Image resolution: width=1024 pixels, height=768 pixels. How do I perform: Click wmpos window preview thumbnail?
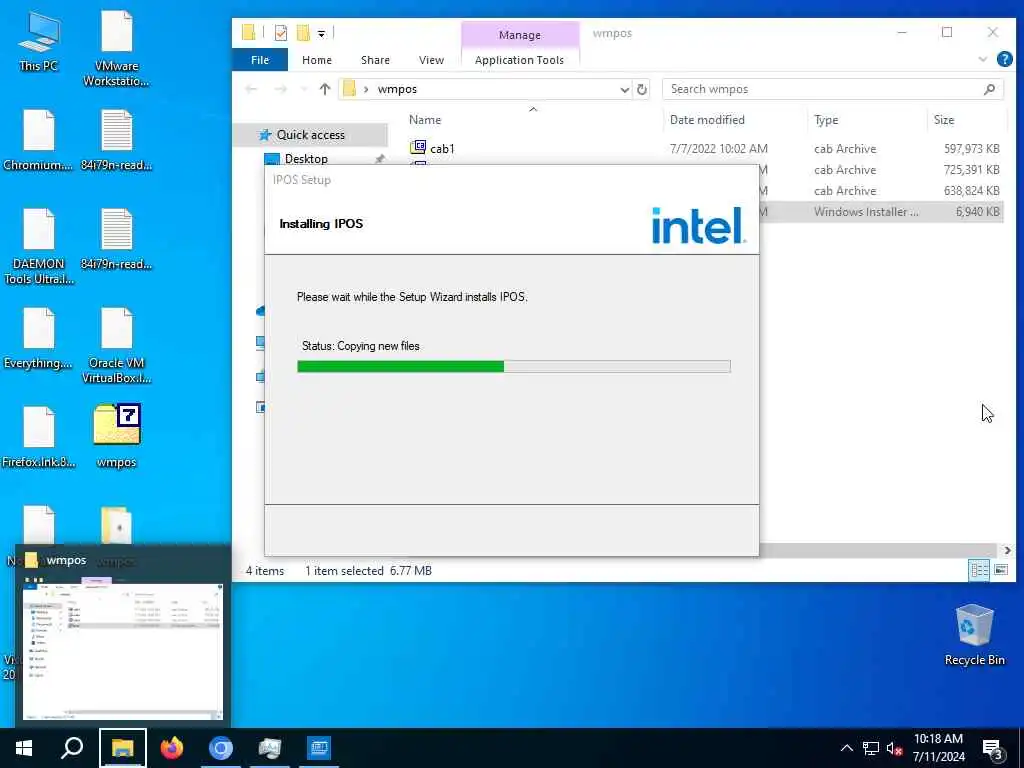click(x=123, y=652)
